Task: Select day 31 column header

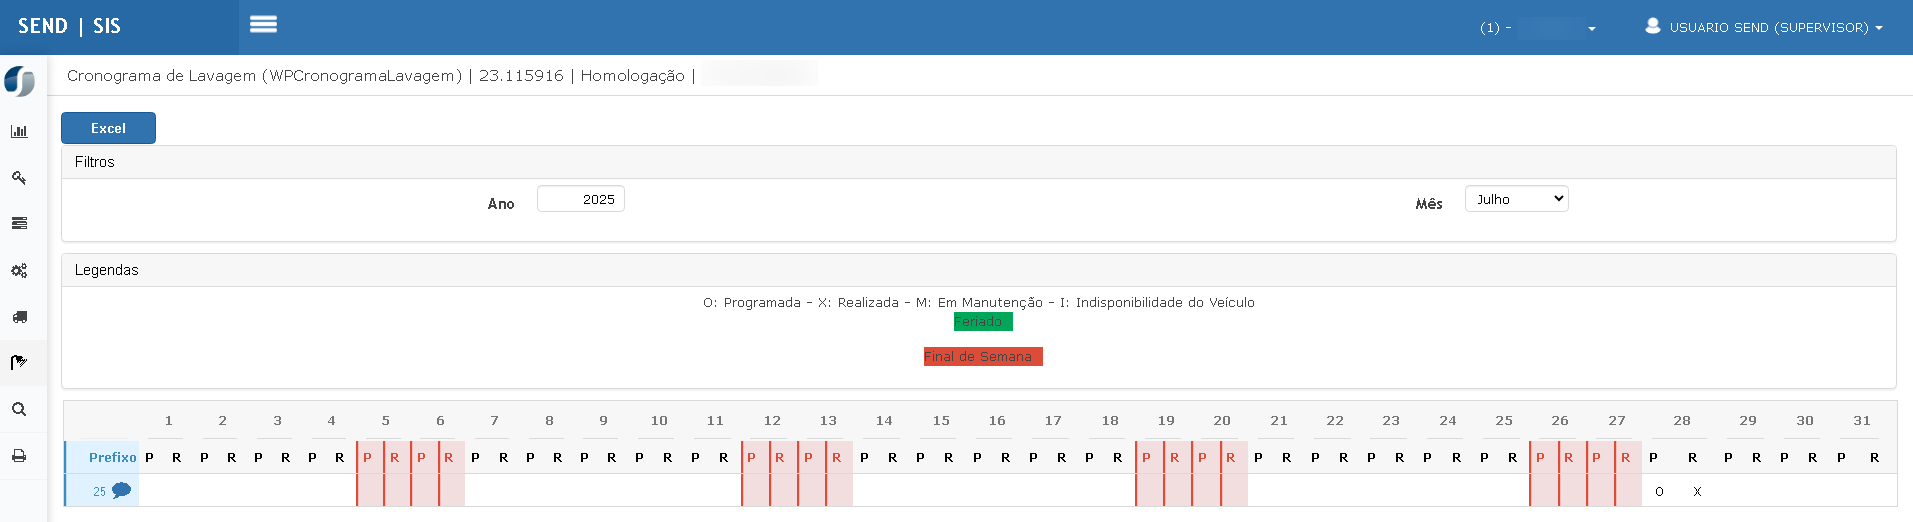Action: click(x=1862, y=421)
